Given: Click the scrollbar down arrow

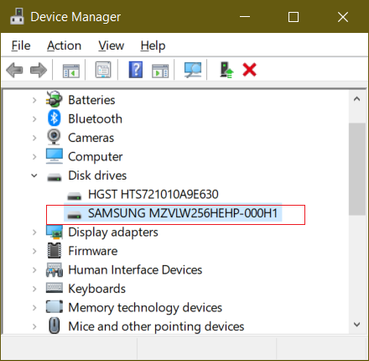Looking at the screenshot, I should (357, 324).
